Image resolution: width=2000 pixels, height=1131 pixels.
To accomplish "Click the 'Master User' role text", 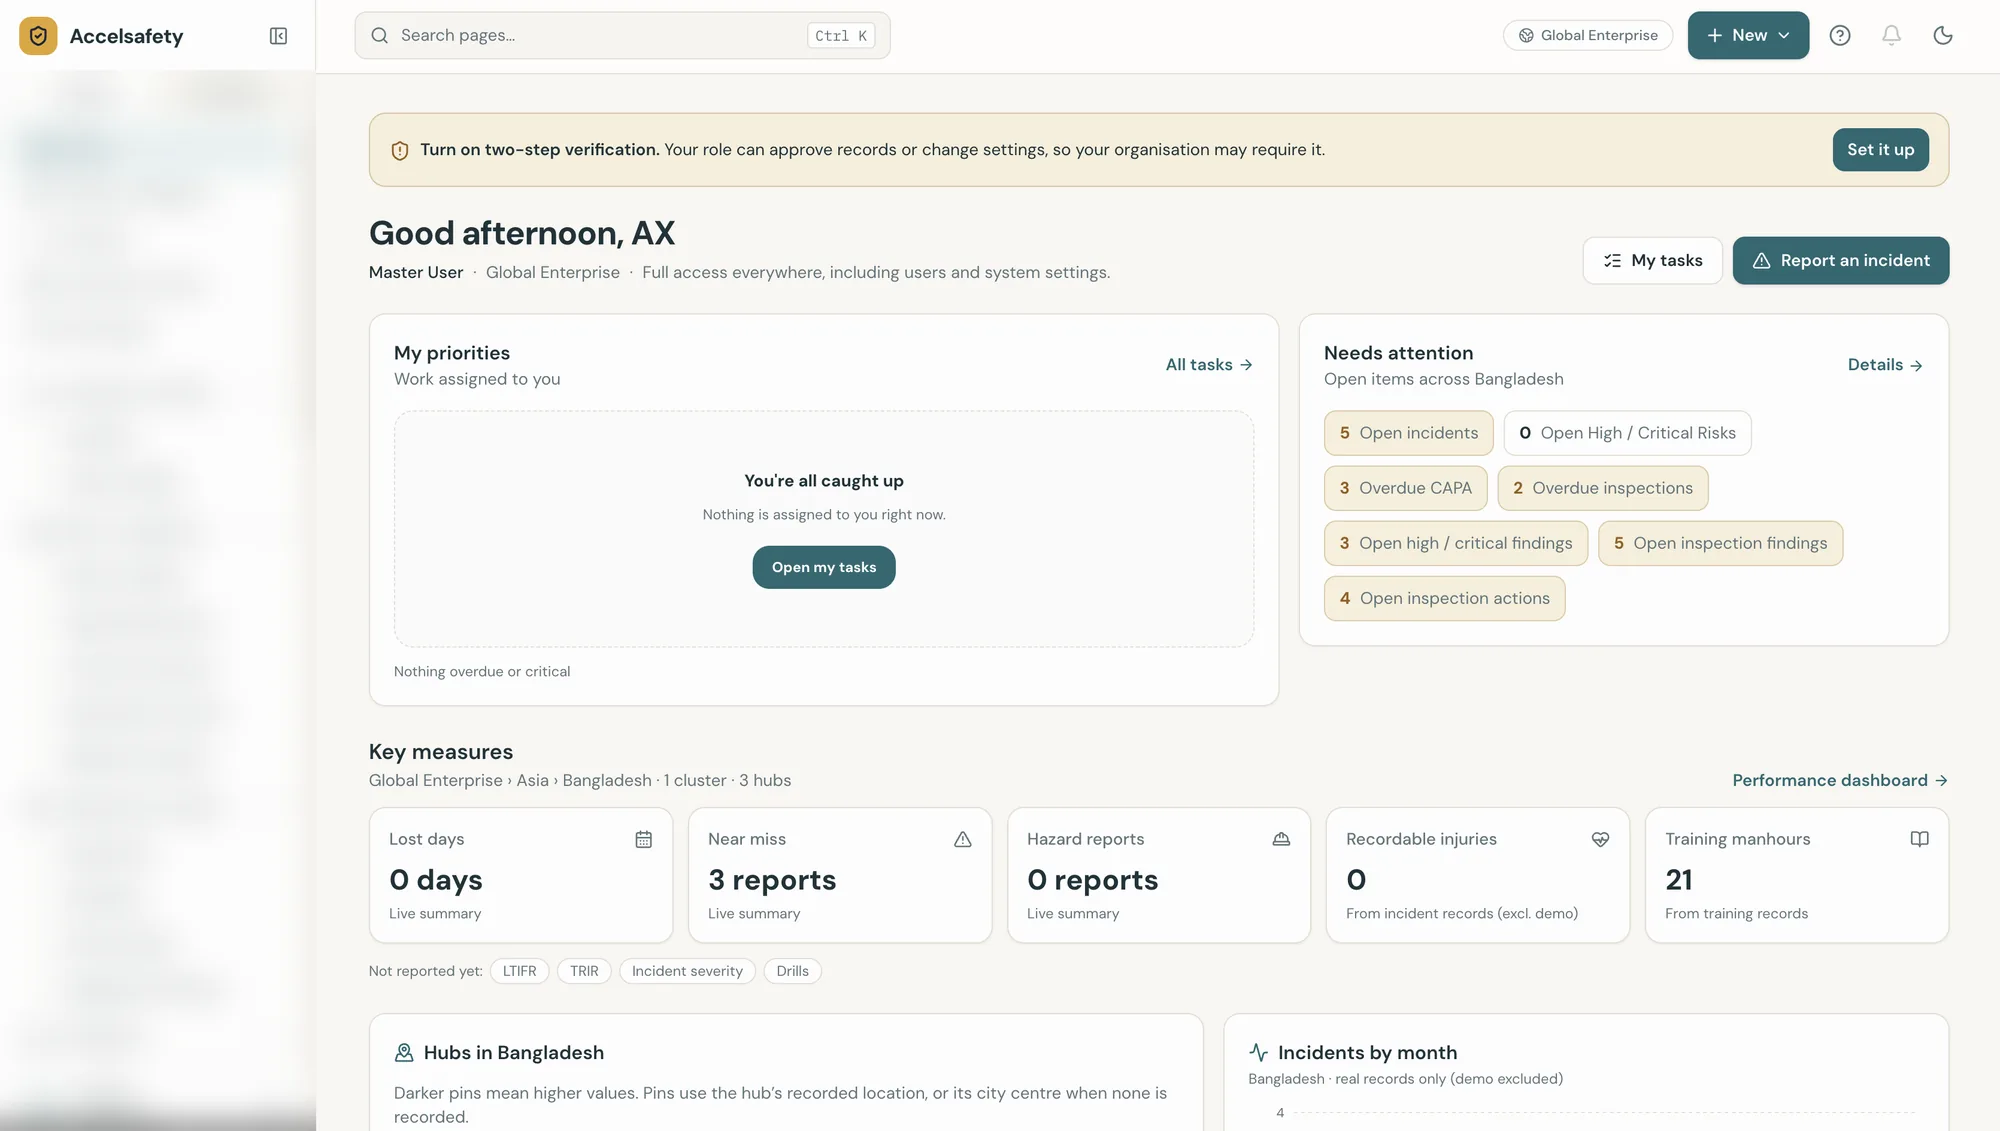I will [x=416, y=273].
